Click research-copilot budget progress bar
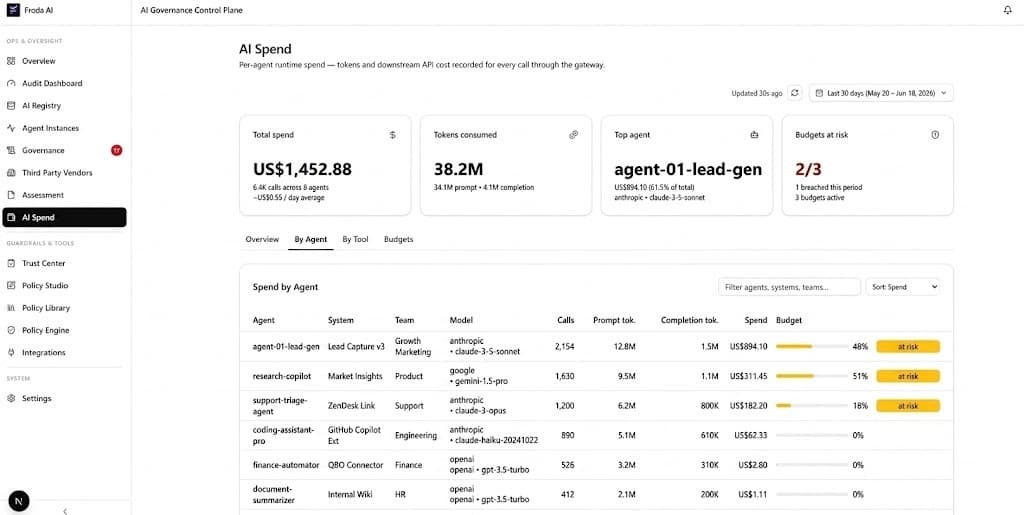Screen dimensions: 1024x515 coord(811,376)
